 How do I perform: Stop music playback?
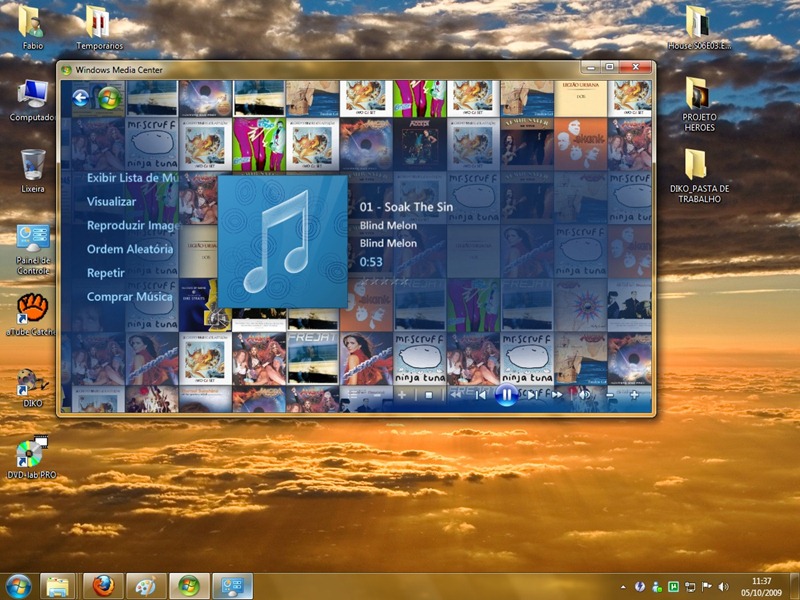pyautogui.click(x=429, y=395)
